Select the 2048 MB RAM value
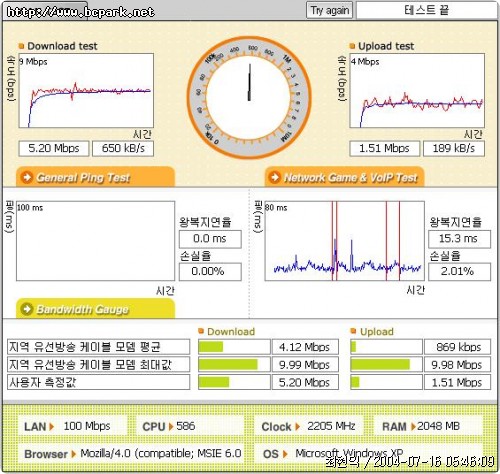This screenshot has width=500, height=474. [x=438, y=426]
